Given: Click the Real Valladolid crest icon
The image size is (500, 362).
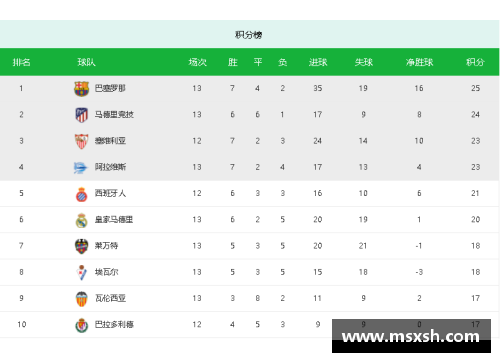Looking at the screenshot, I should (x=81, y=325).
